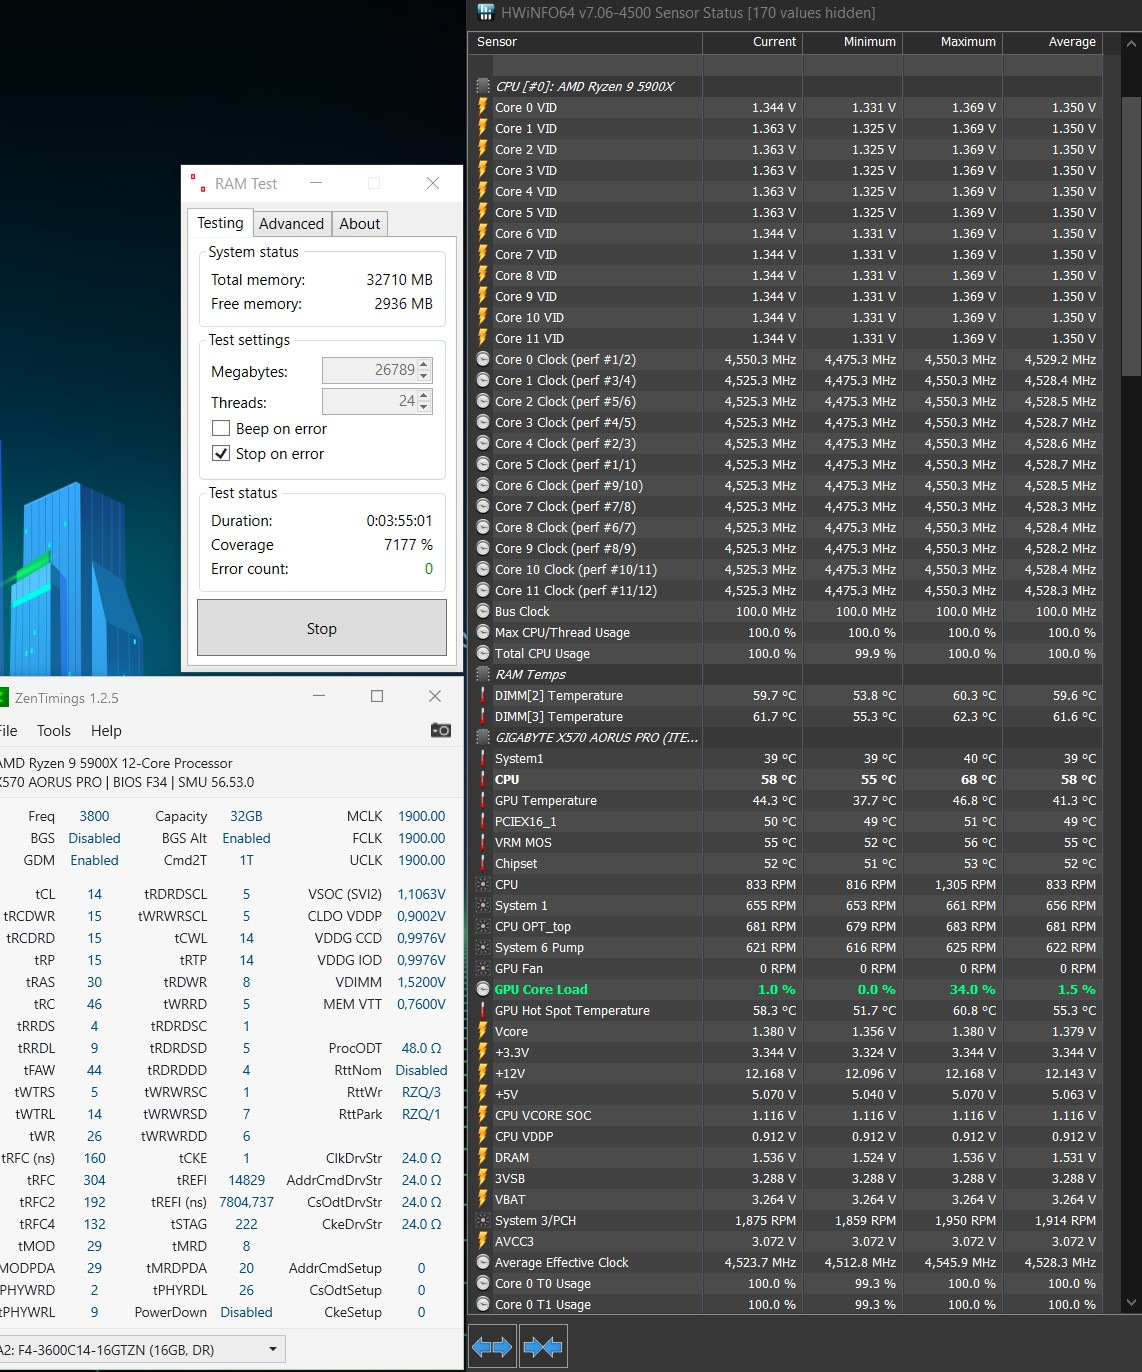Open the About tab in RAM Test
The width and height of the screenshot is (1142, 1372).
click(359, 224)
